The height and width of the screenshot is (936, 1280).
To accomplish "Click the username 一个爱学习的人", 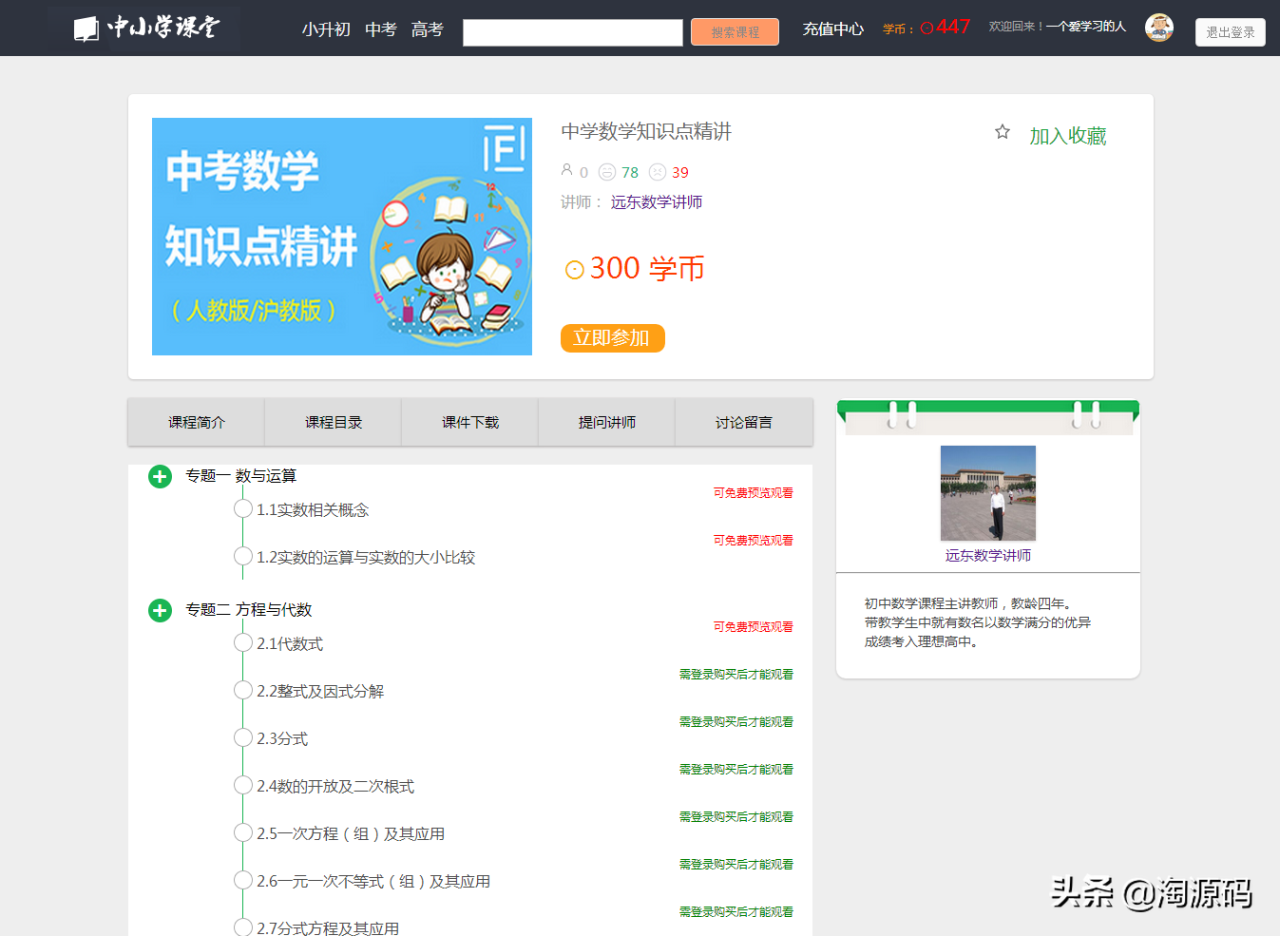I will 1086,27.
